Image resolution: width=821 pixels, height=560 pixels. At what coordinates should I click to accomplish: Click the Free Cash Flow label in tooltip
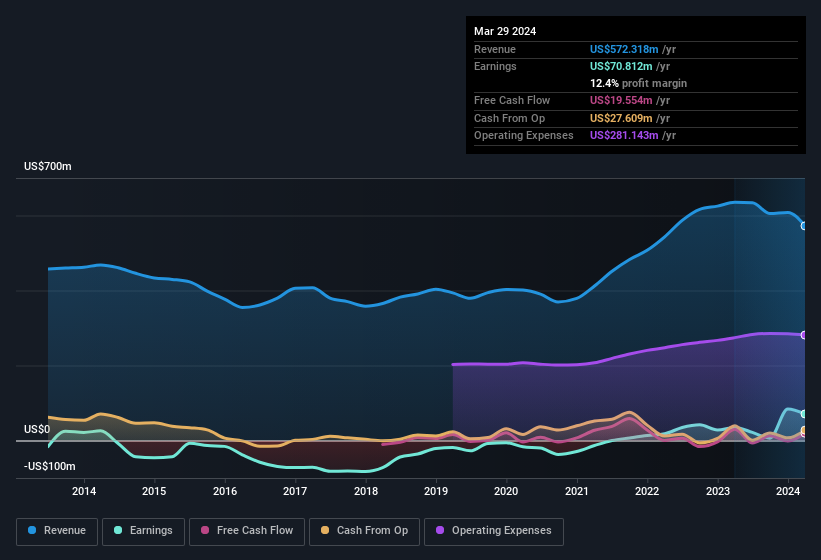tap(512, 100)
